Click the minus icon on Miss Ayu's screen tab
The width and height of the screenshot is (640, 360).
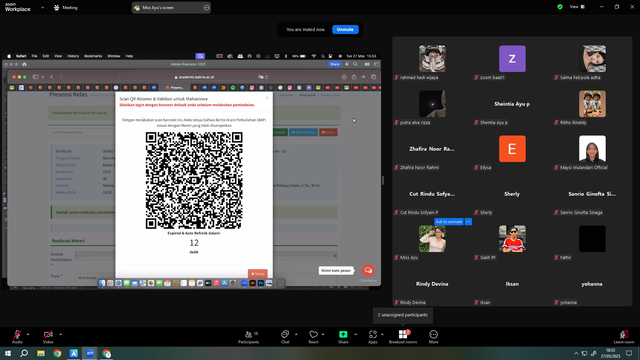coord(207,8)
